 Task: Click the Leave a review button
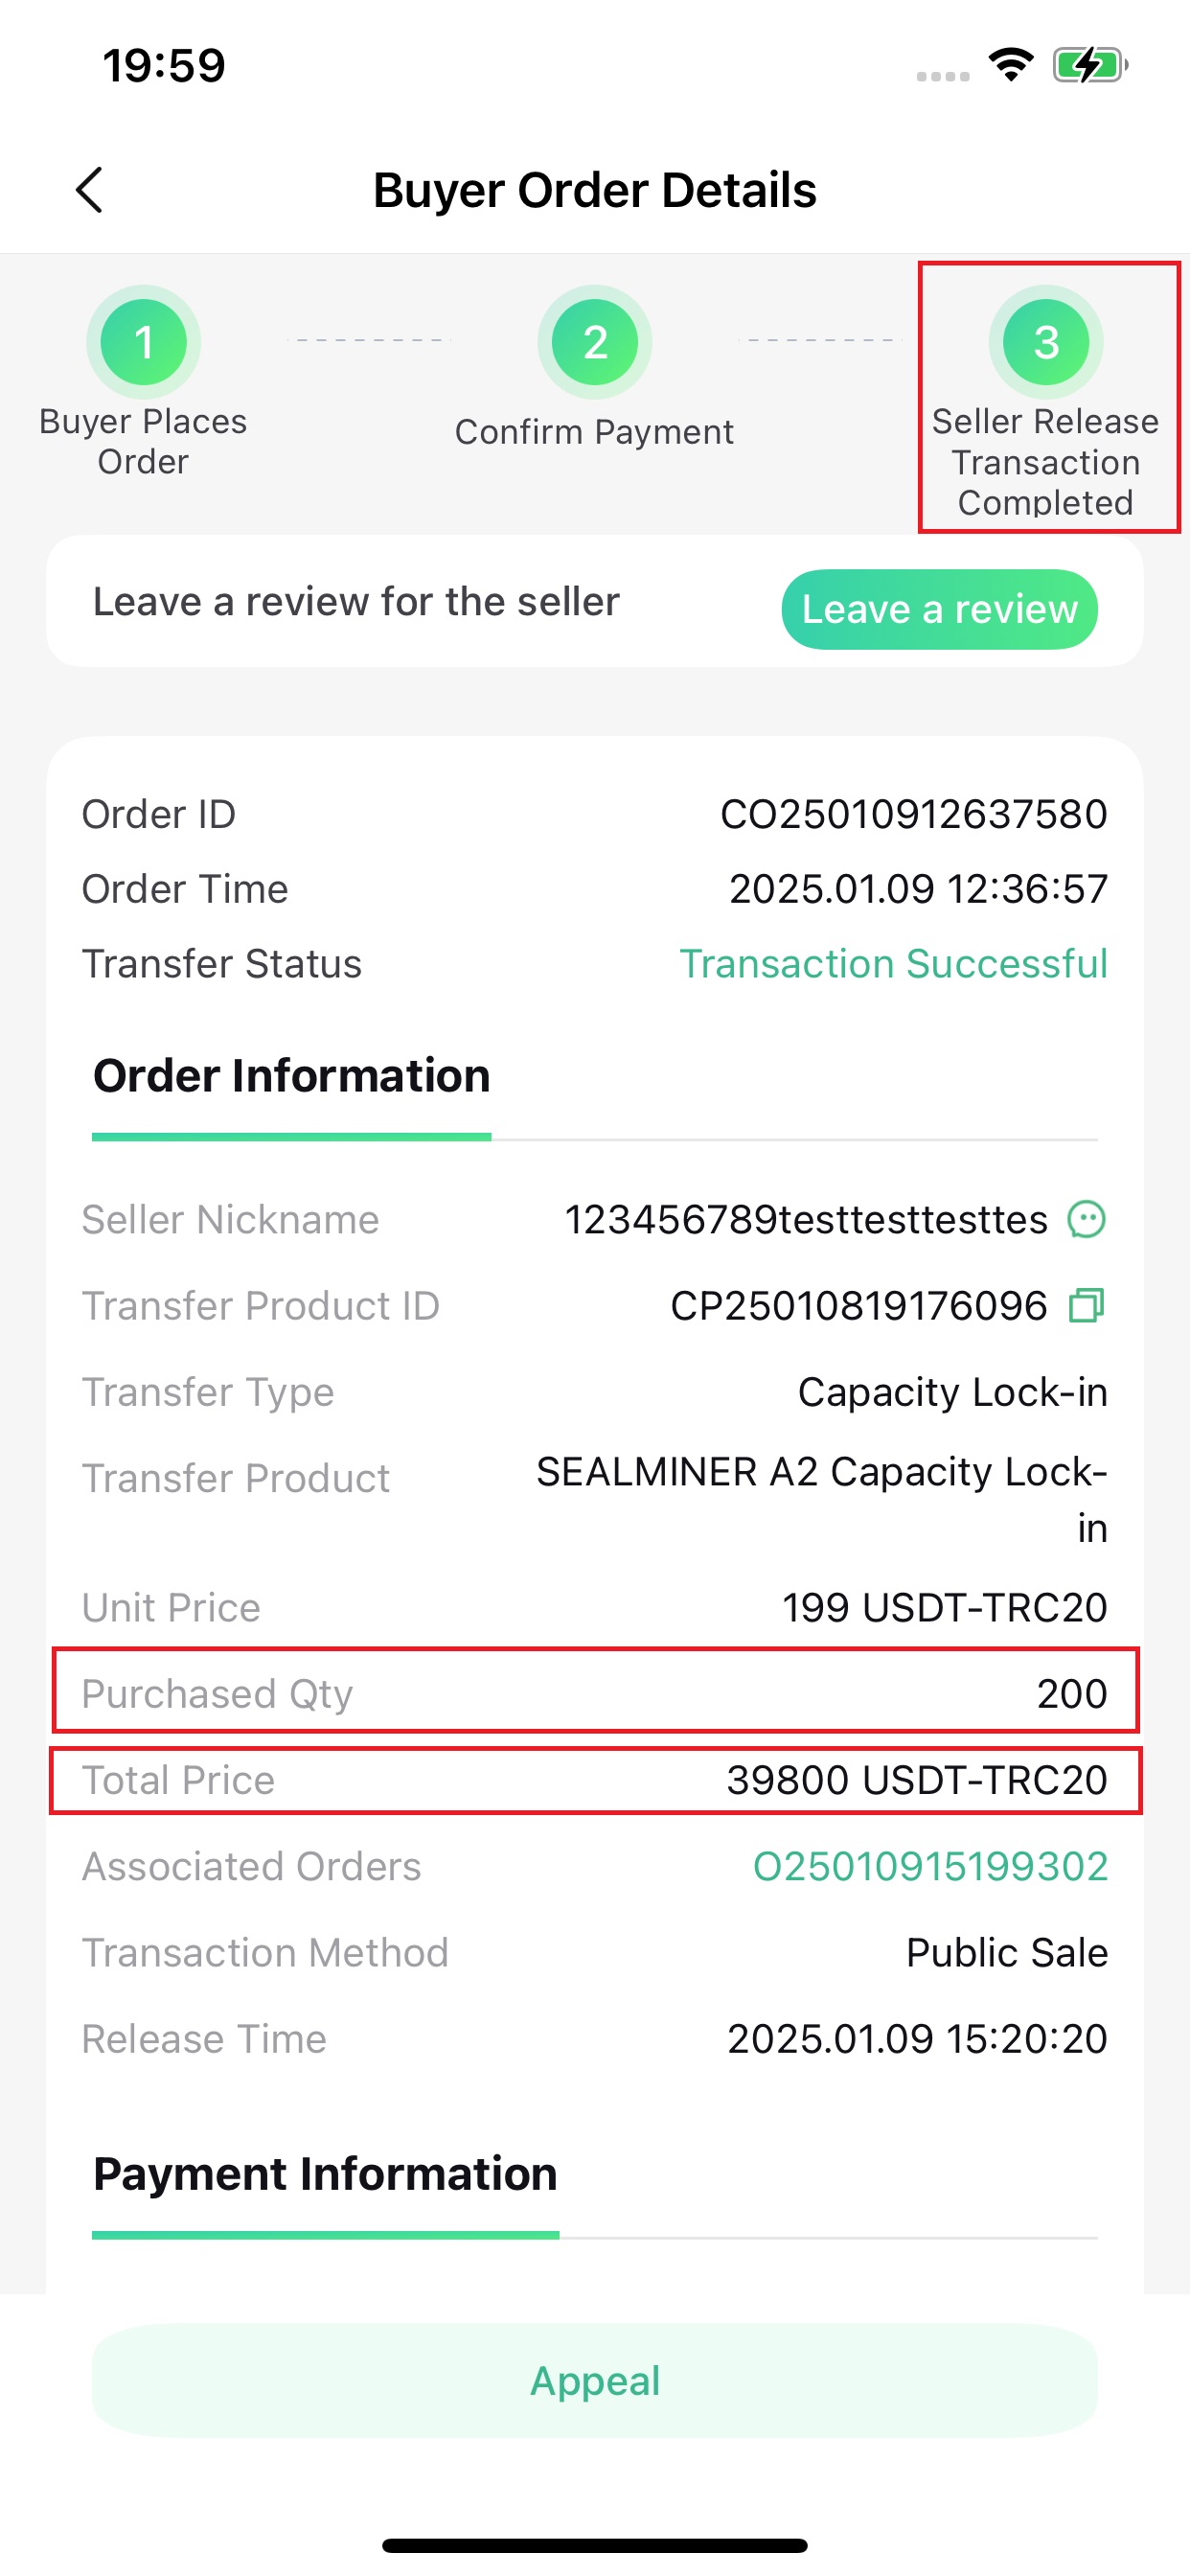939,609
